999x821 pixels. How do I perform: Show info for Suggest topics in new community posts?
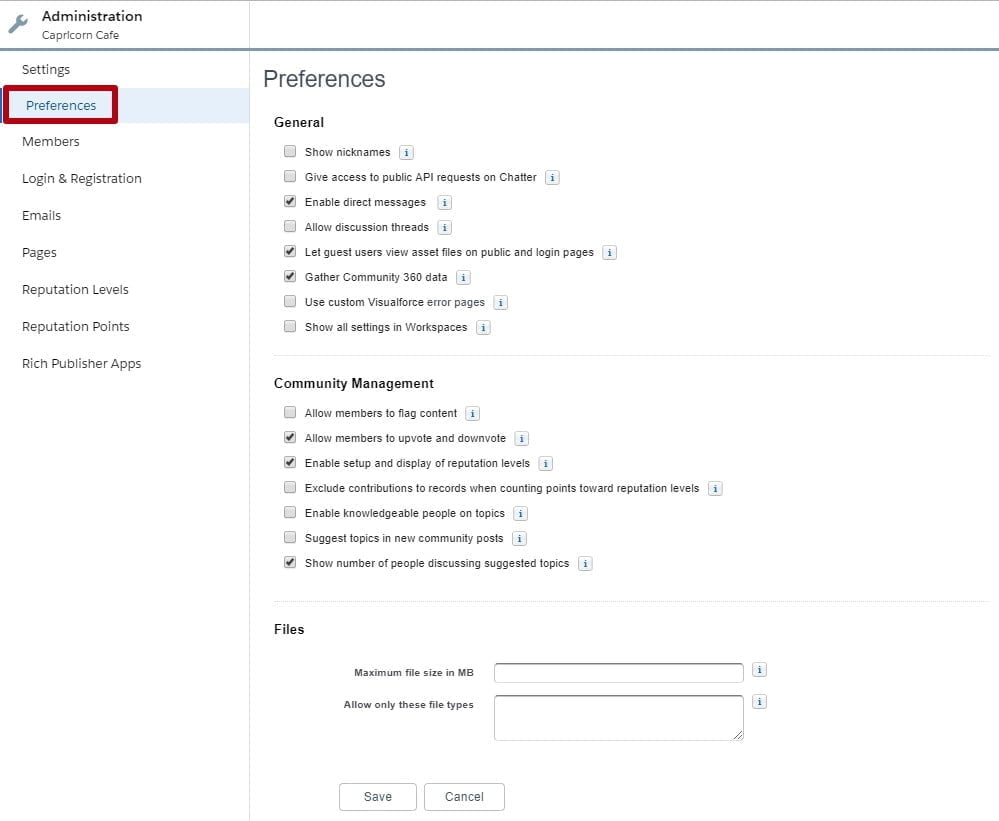pos(519,539)
